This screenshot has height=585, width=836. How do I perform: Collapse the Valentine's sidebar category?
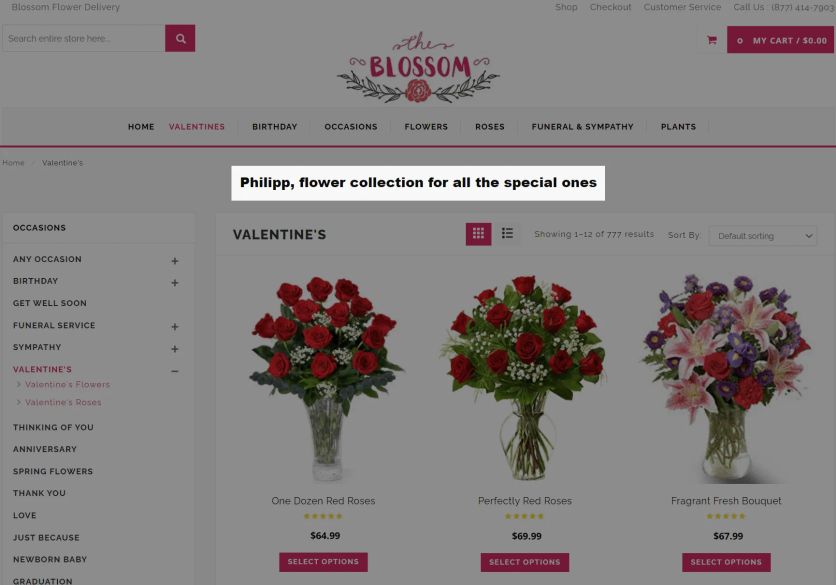(x=175, y=371)
